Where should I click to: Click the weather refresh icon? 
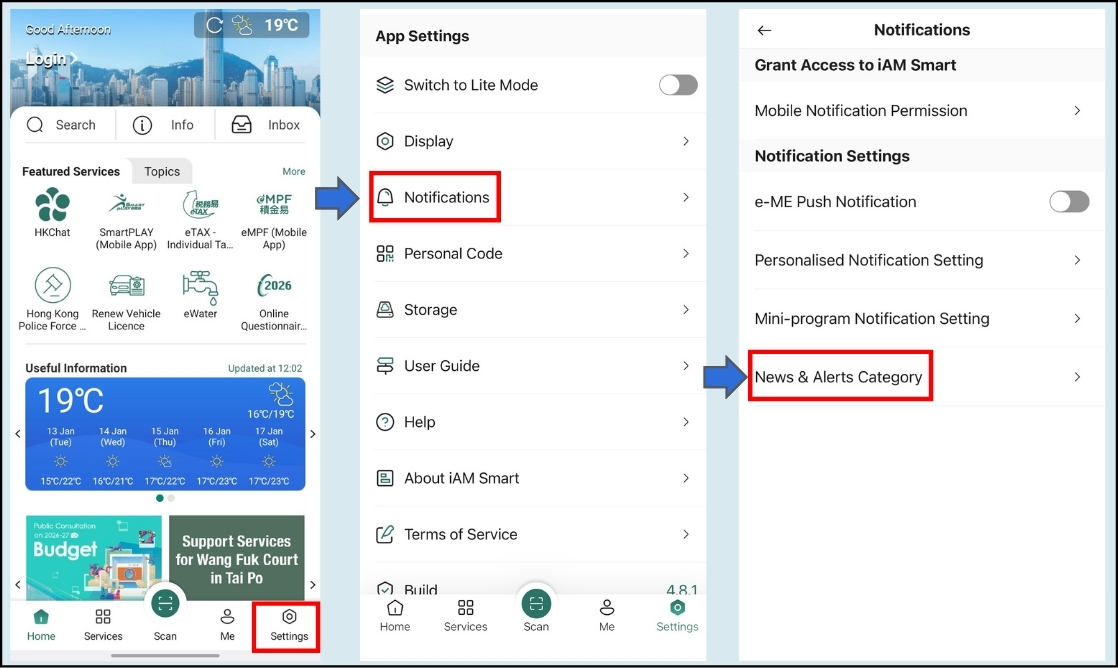(214, 25)
